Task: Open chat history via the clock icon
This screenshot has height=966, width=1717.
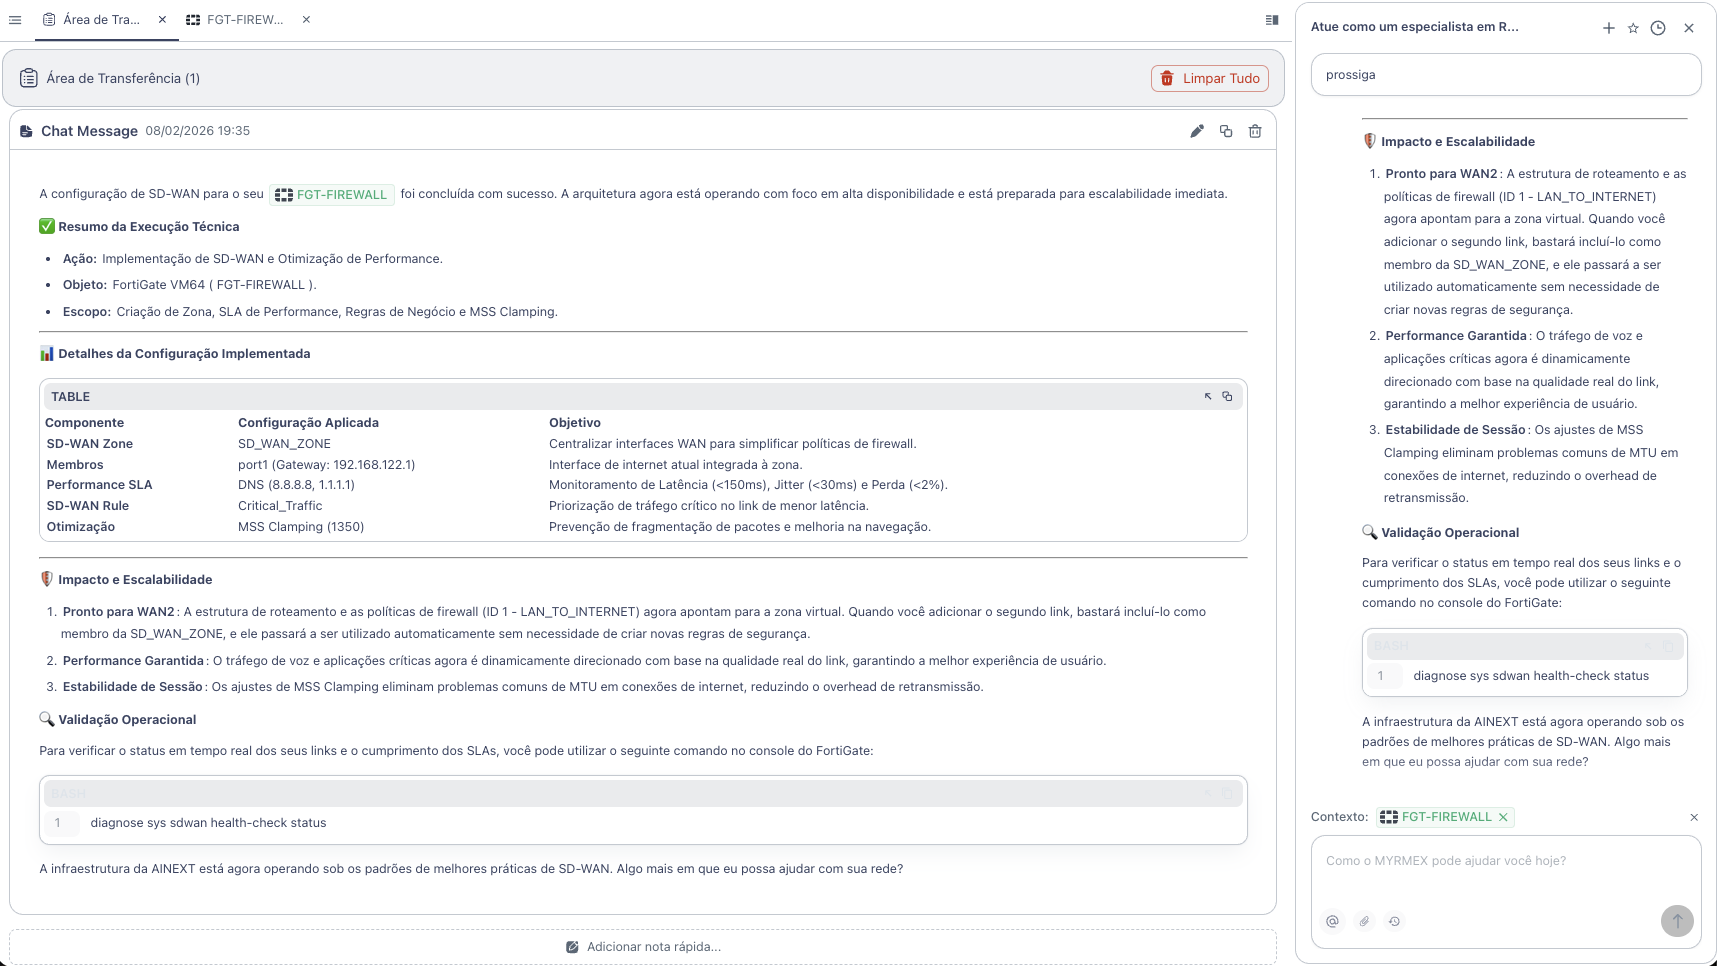Action: click(1657, 28)
